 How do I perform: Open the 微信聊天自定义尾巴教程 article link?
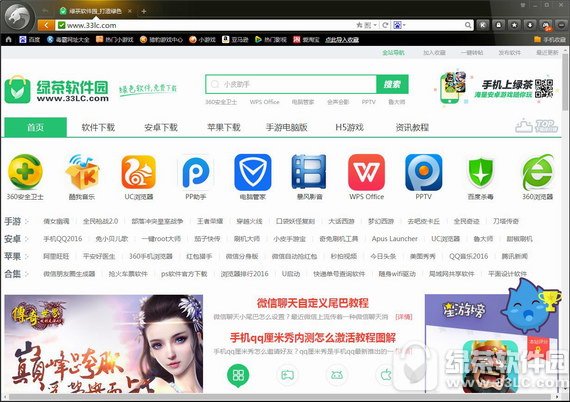click(x=313, y=303)
